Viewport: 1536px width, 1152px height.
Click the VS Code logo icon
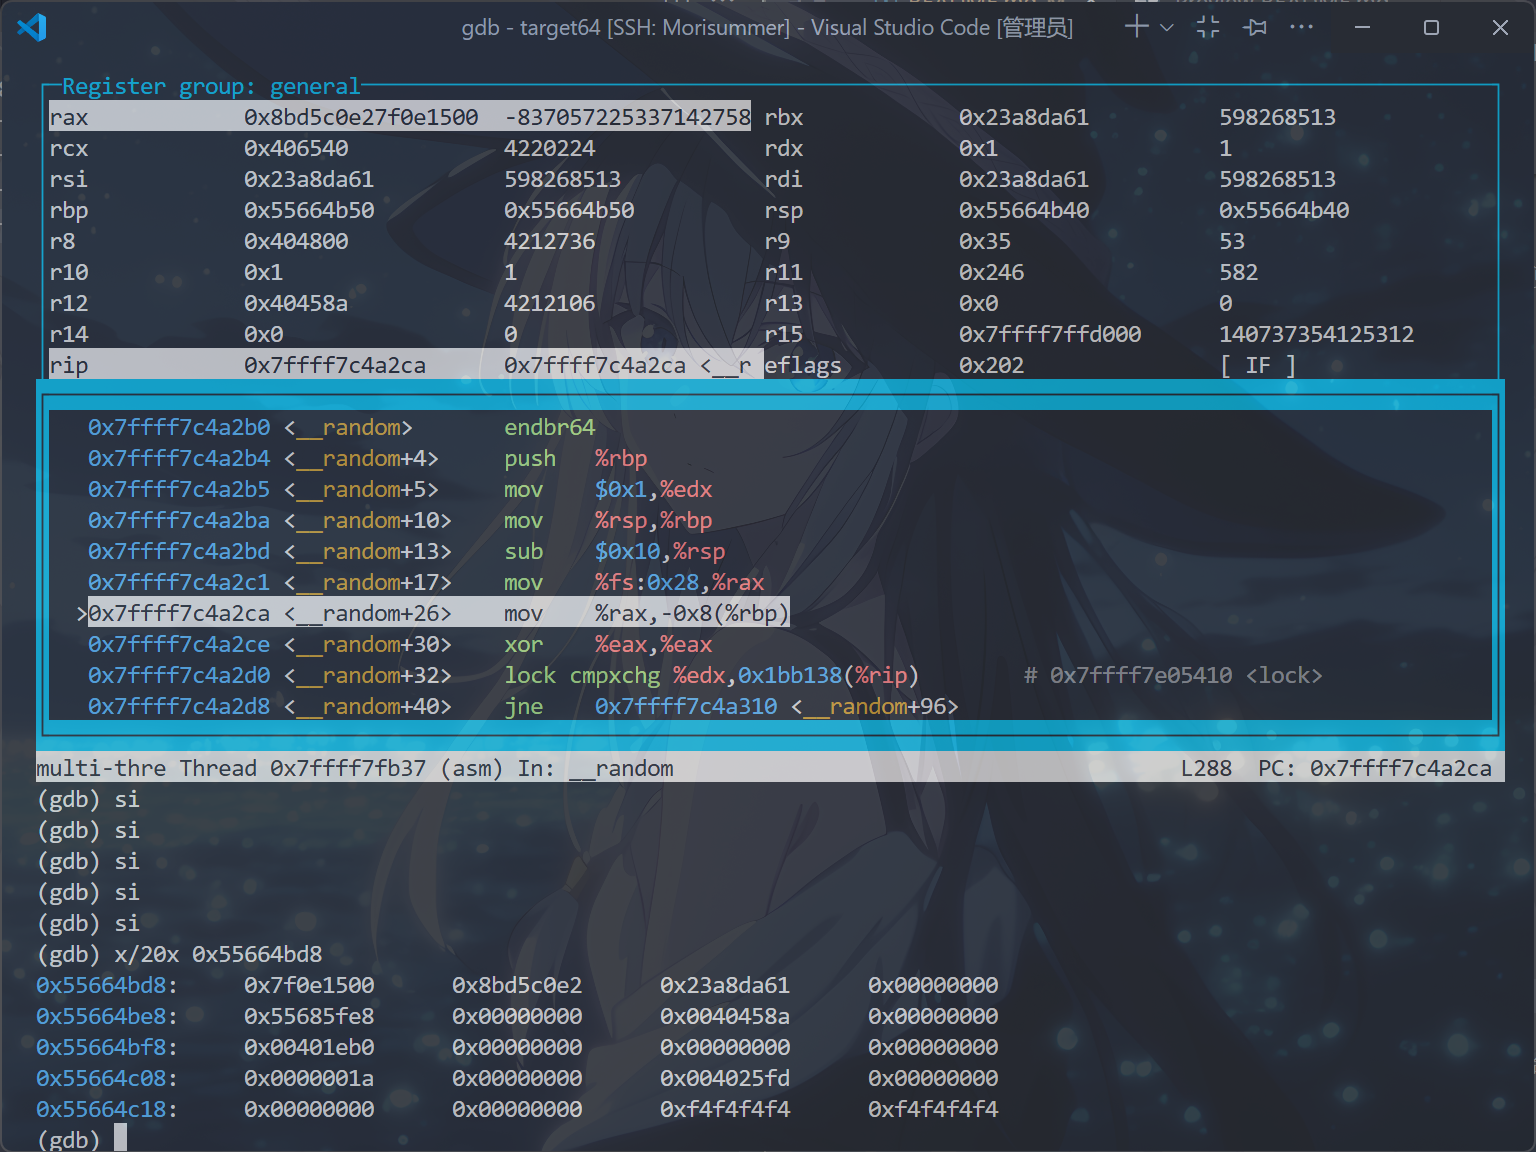(32, 27)
